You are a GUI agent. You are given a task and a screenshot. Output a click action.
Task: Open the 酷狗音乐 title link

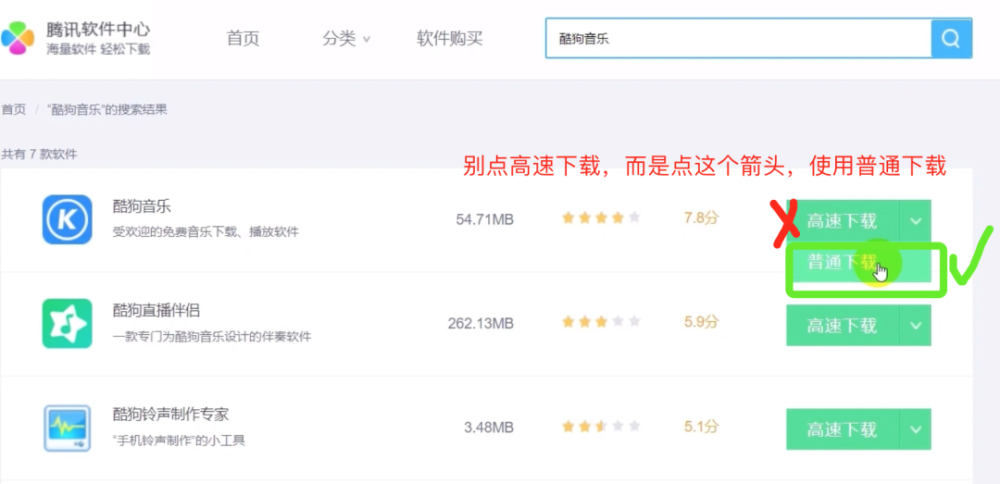(x=142, y=207)
